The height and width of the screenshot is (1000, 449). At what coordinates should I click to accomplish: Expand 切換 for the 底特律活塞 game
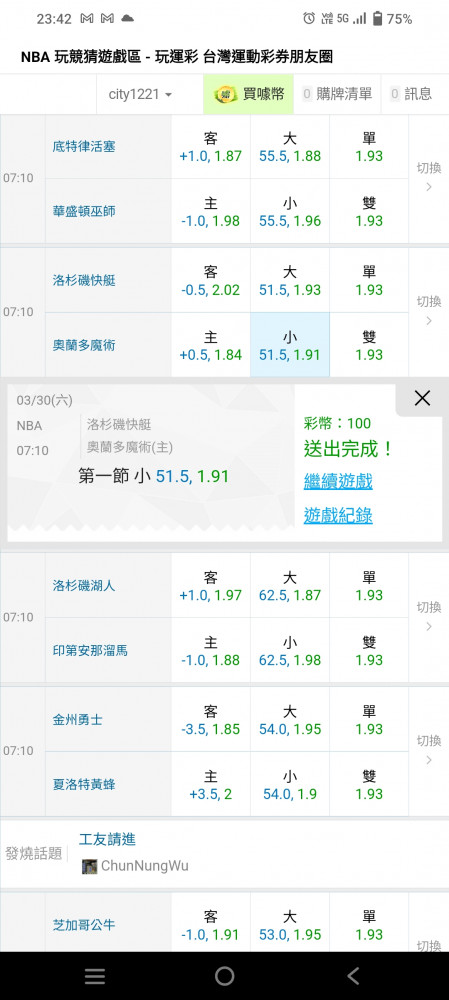point(429,177)
